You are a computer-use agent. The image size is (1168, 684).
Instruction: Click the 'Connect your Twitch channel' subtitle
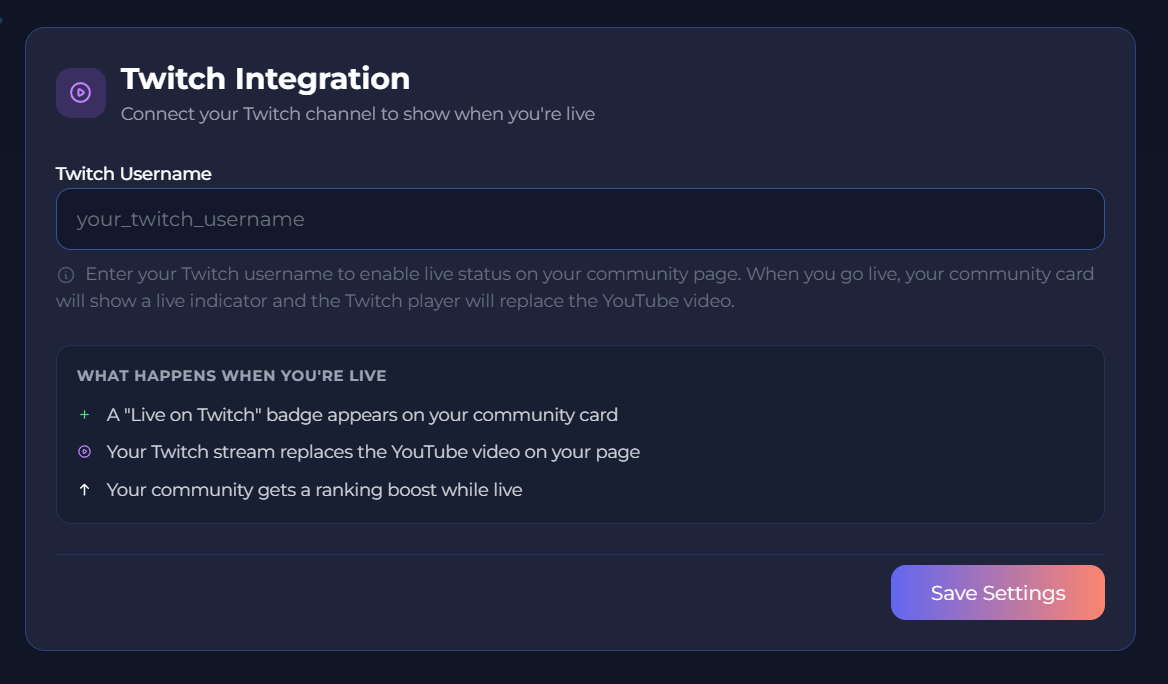[x=357, y=113]
